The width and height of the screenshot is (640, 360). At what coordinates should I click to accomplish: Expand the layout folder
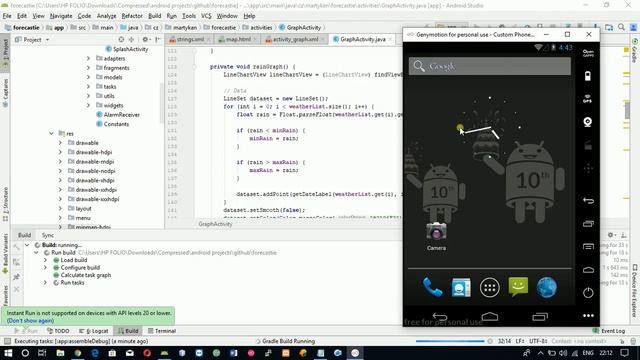click(60, 209)
